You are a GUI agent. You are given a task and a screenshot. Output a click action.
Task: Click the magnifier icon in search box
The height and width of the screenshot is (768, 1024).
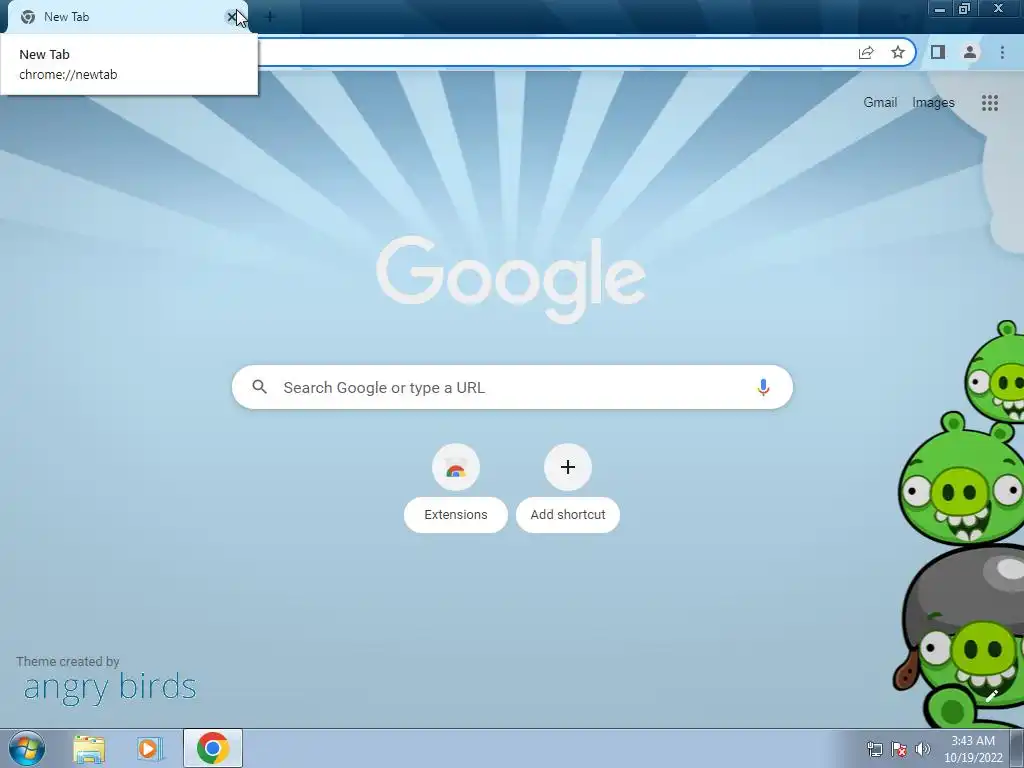(259, 387)
